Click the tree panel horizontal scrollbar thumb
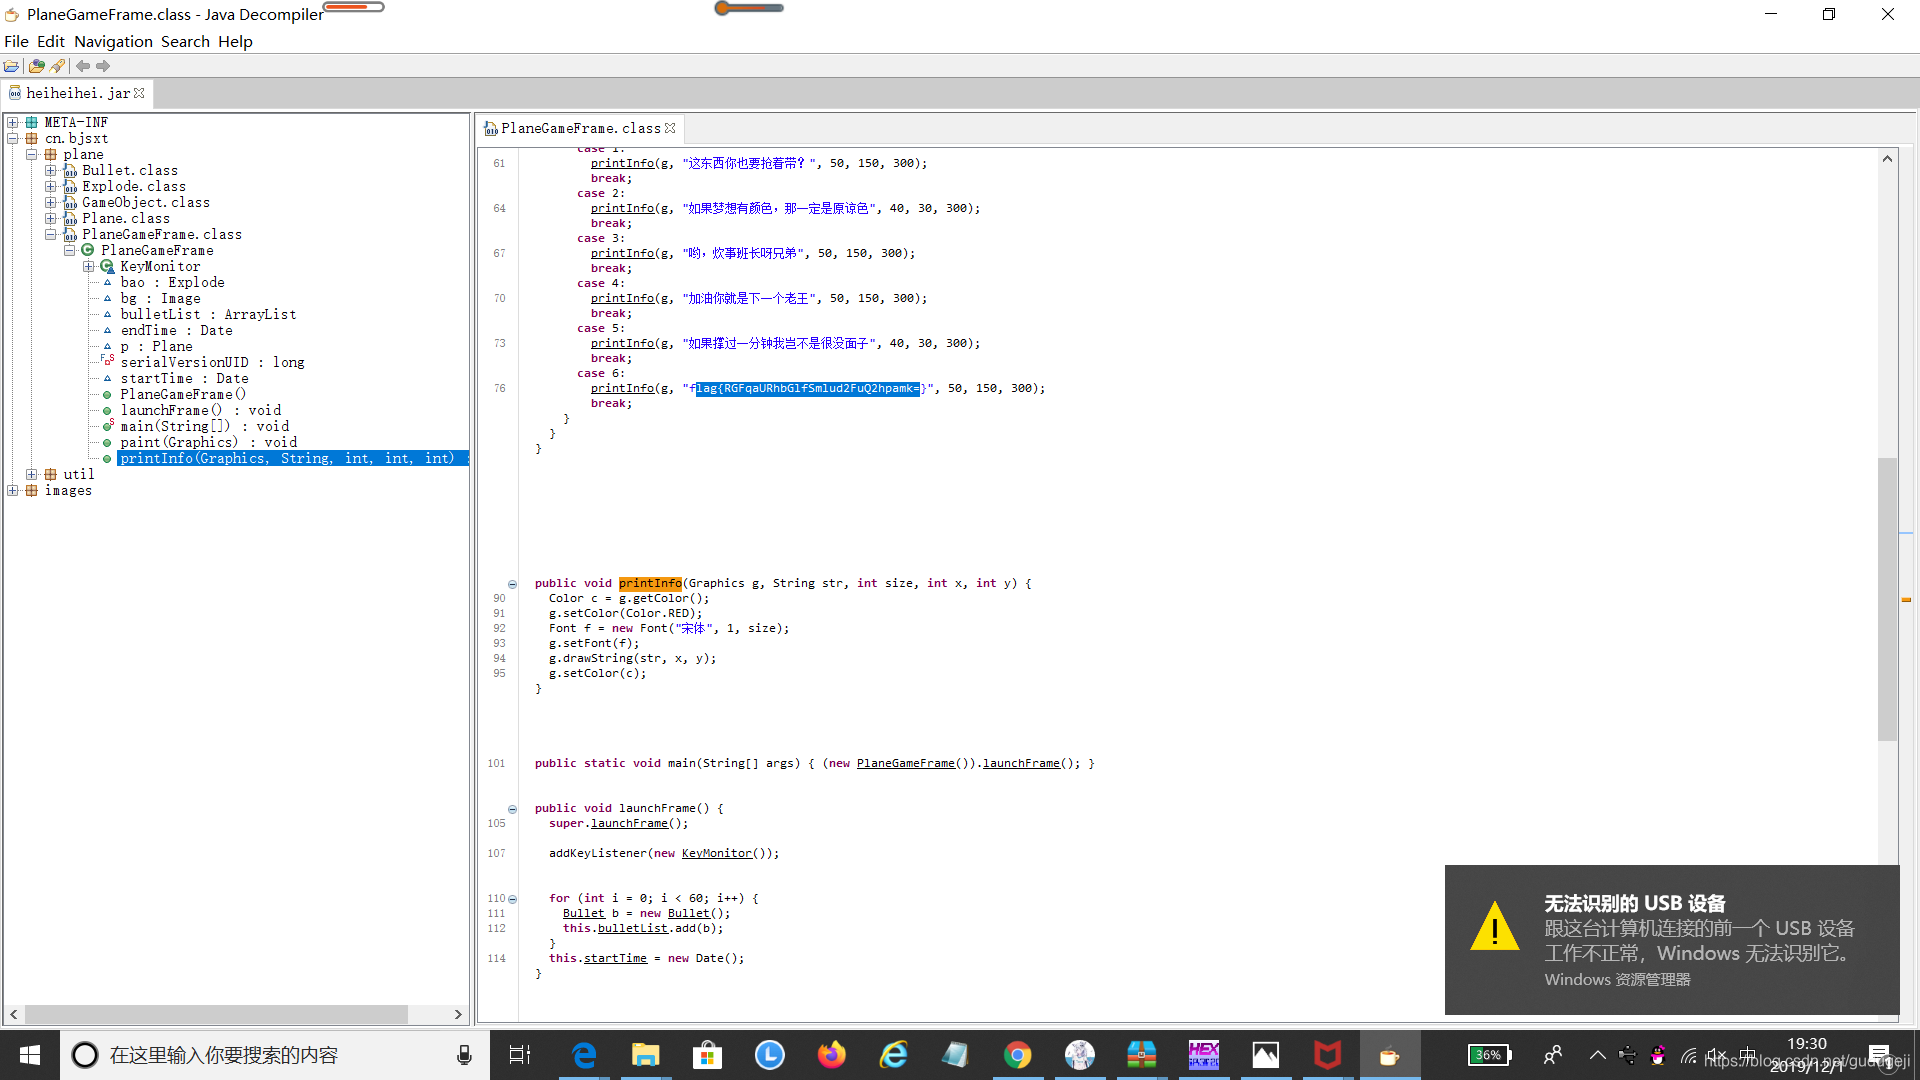Screen dimensions: 1920x1080 click(x=215, y=1014)
